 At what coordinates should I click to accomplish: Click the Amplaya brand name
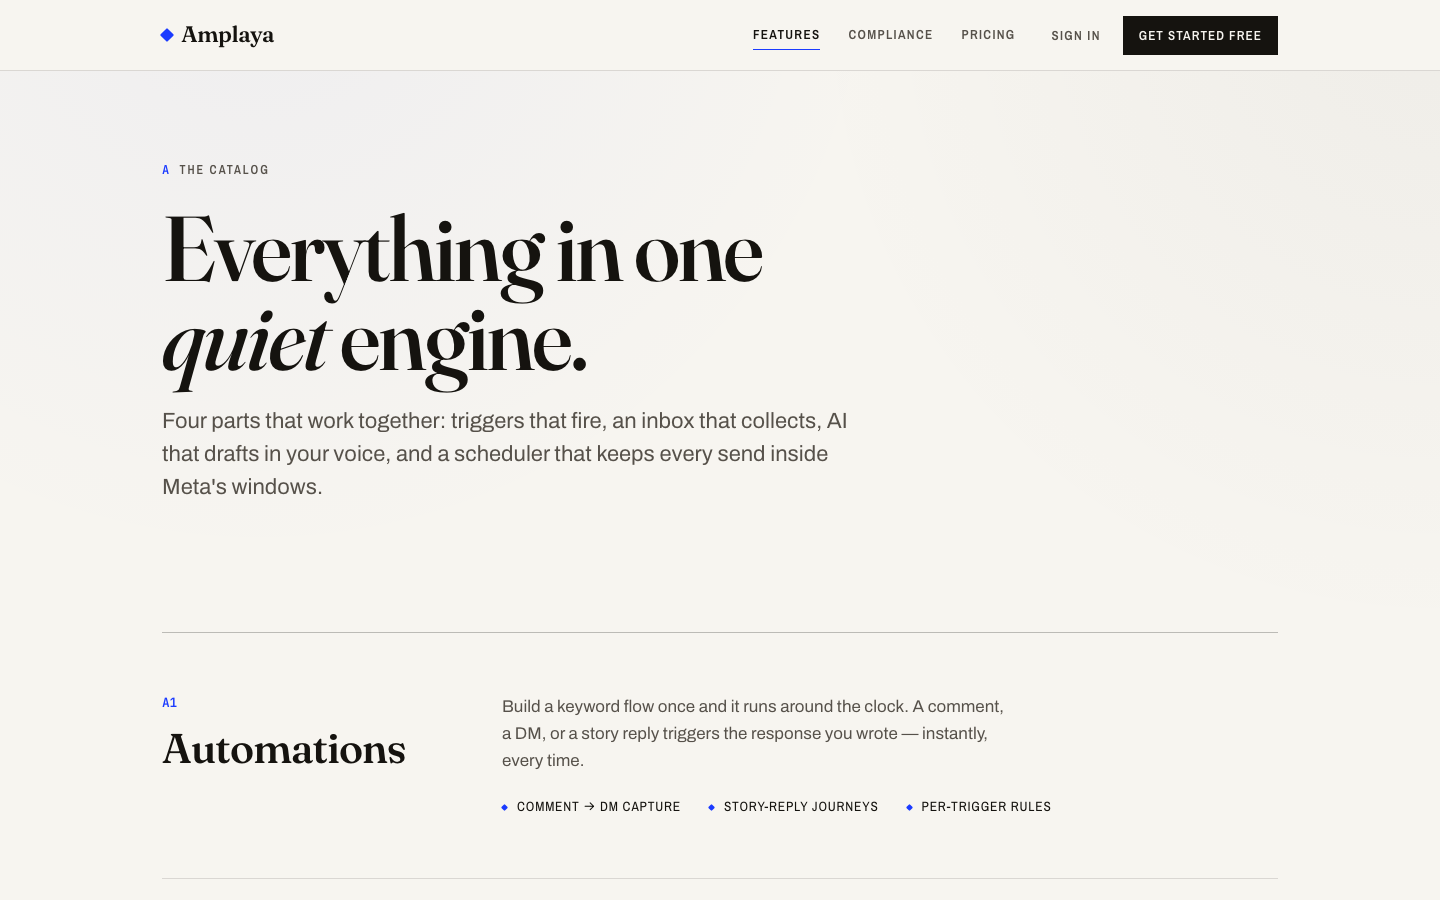(x=227, y=35)
